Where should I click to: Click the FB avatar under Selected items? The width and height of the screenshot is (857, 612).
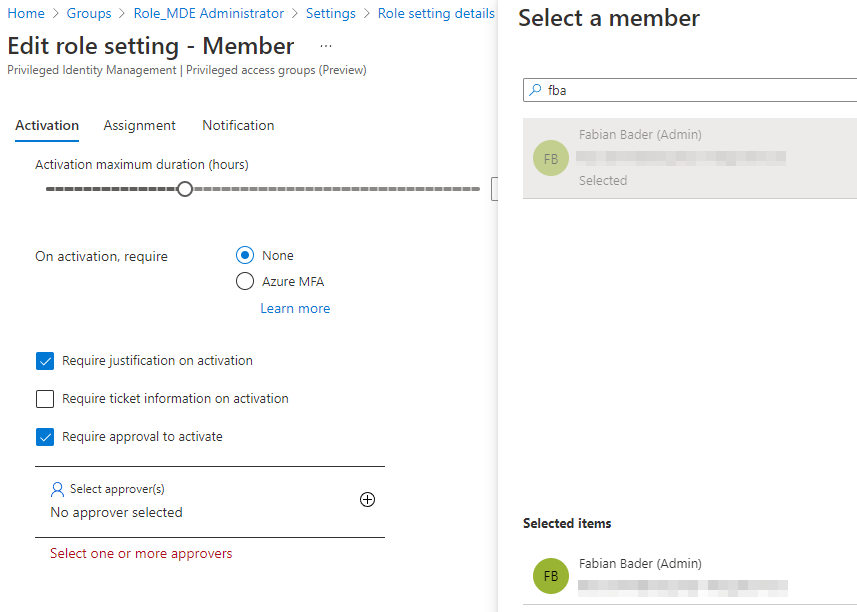550,576
